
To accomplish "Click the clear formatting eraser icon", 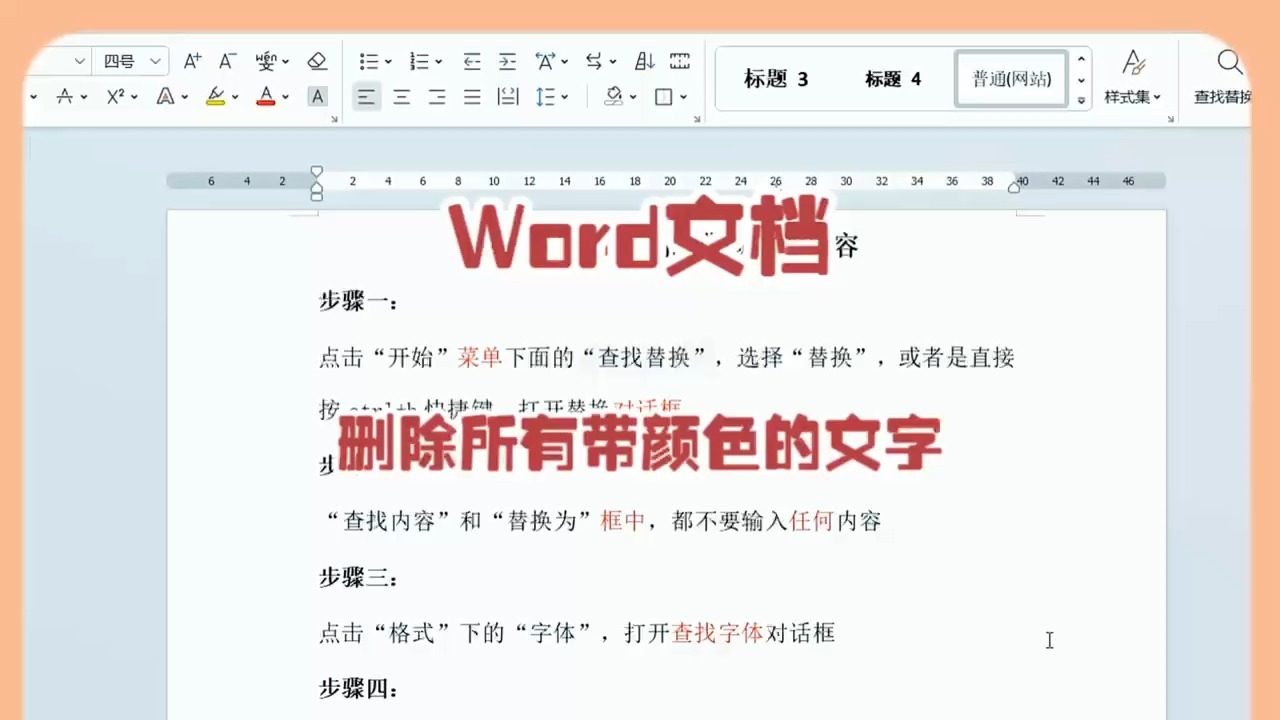I will [x=317, y=60].
